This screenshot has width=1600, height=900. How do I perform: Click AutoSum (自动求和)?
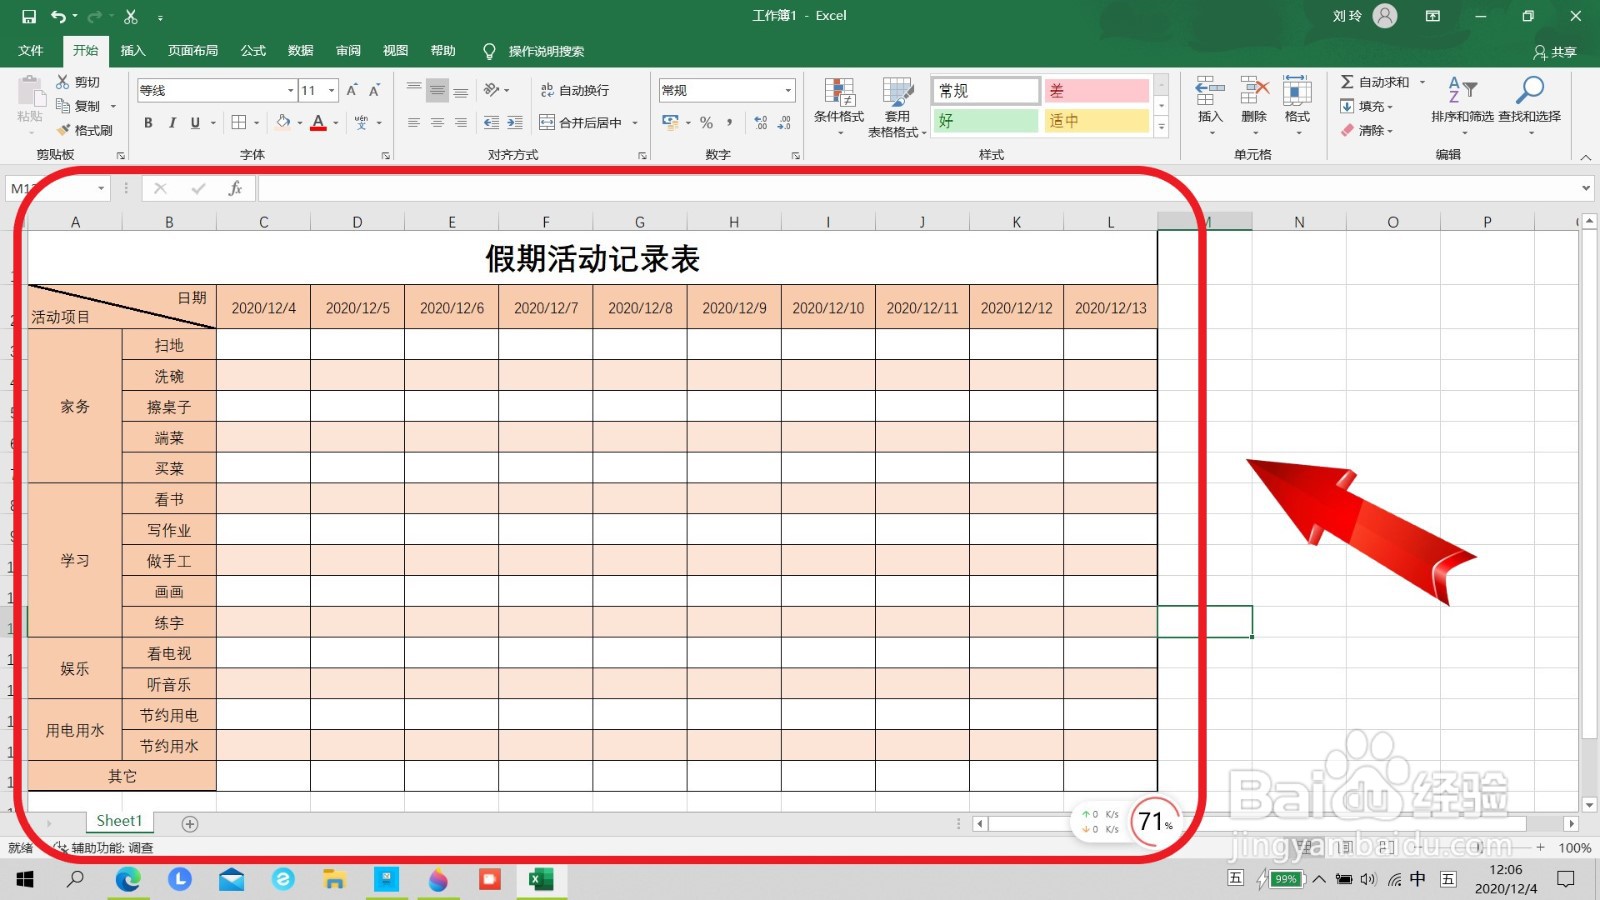tap(1375, 82)
